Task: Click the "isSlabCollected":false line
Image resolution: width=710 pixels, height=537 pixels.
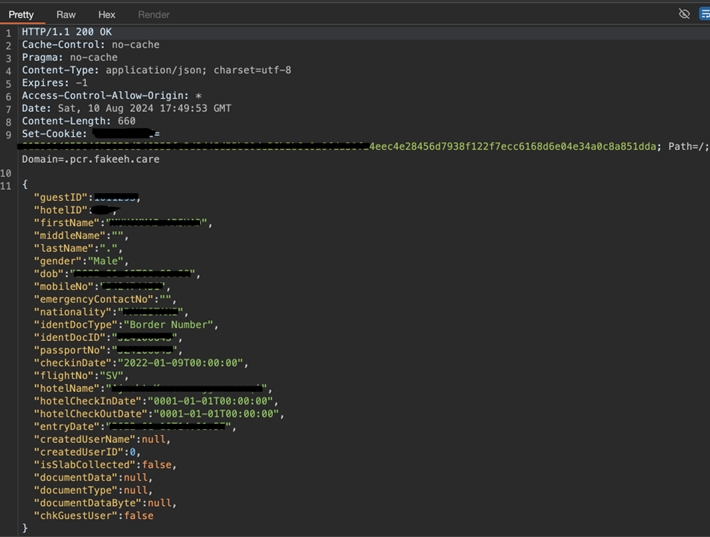Action: point(106,464)
